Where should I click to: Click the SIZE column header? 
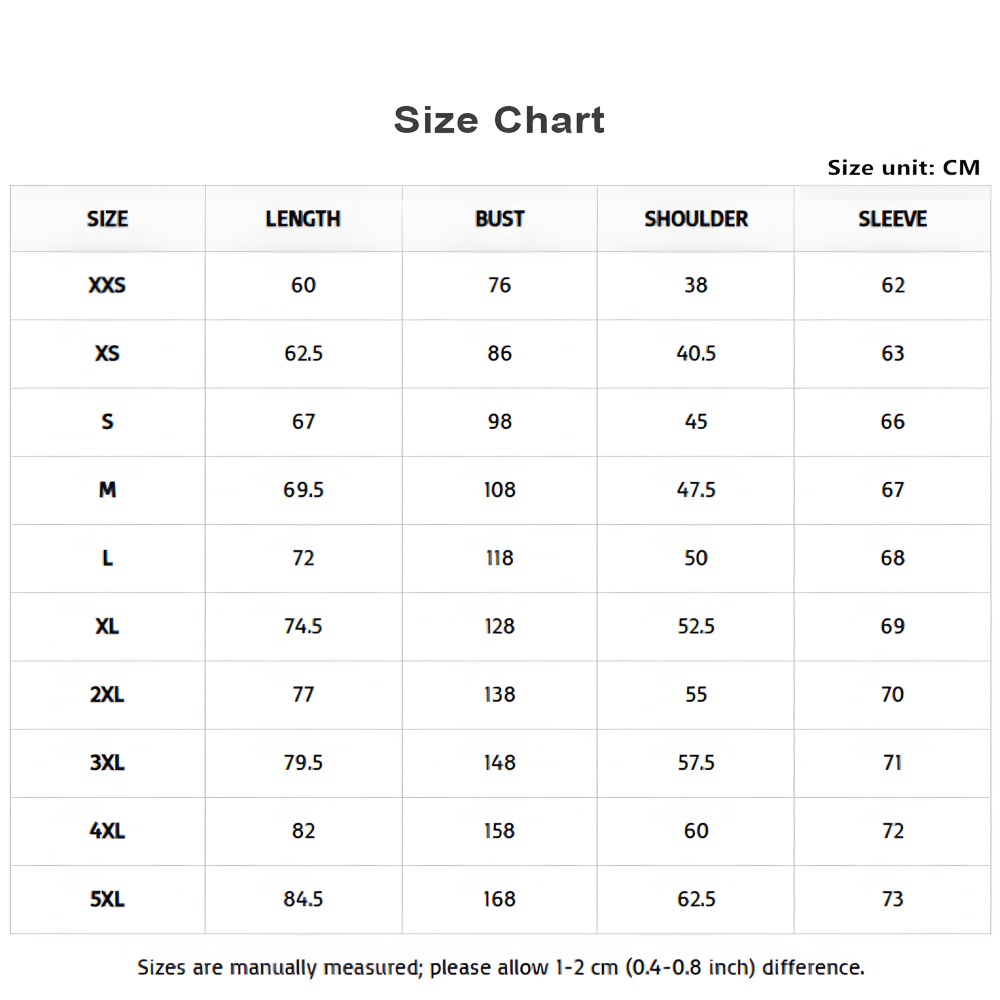click(x=107, y=219)
